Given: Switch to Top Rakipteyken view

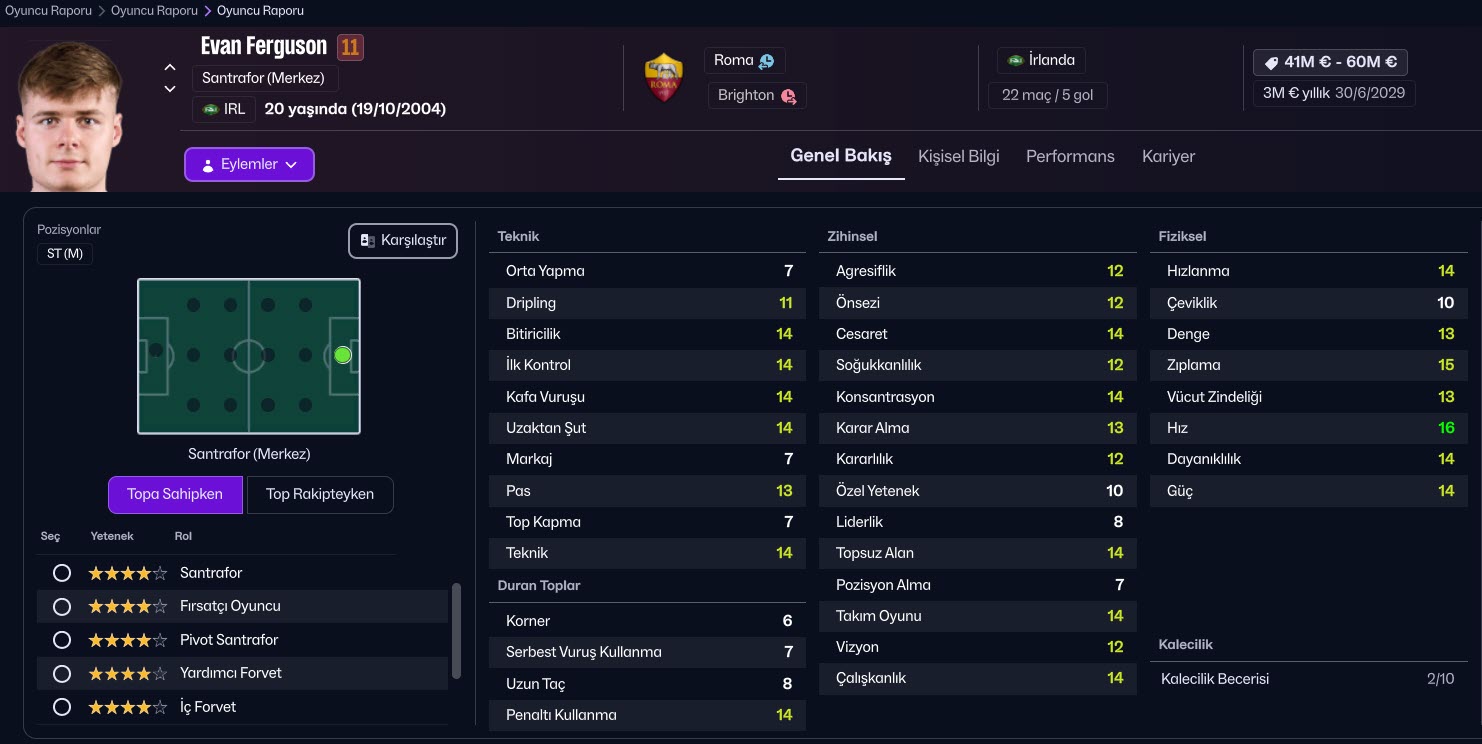Looking at the screenshot, I should pyautogui.click(x=319, y=494).
